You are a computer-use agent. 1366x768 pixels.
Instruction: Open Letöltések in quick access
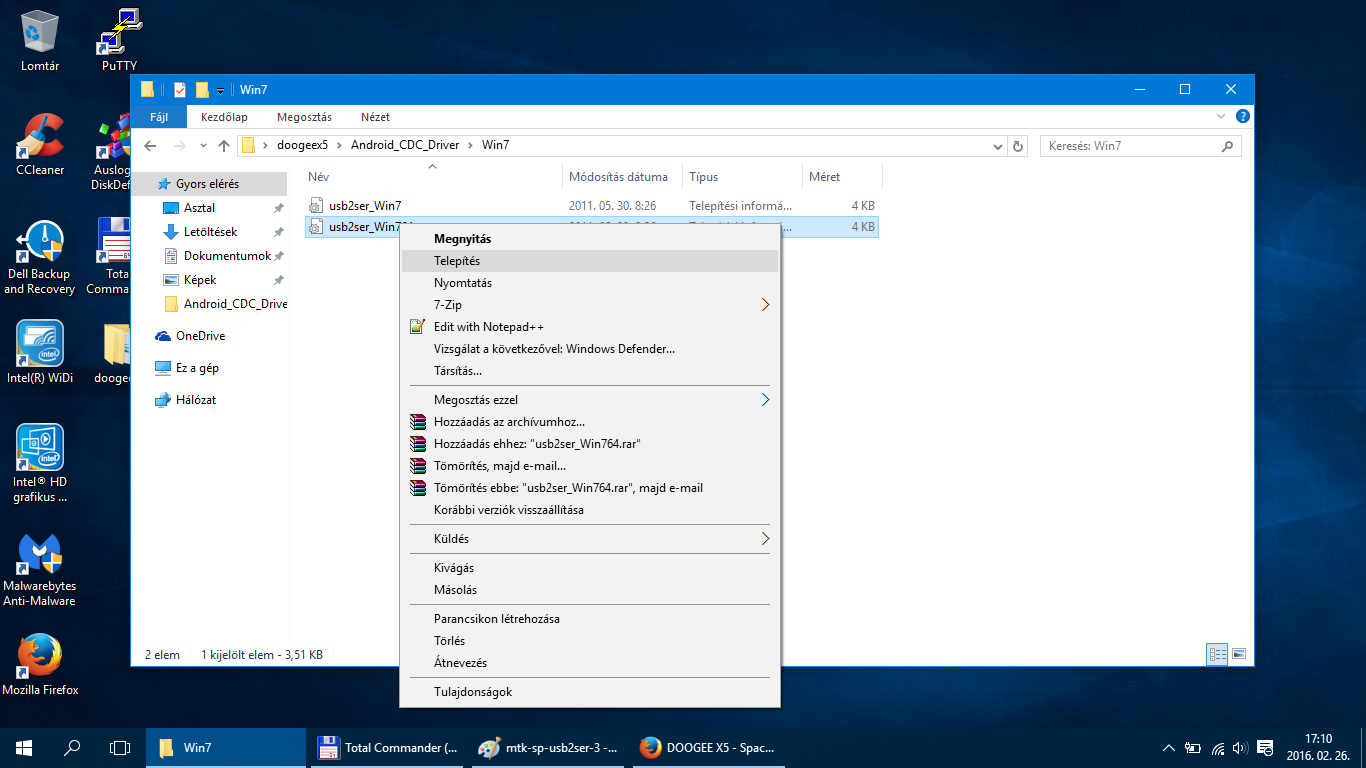point(210,232)
